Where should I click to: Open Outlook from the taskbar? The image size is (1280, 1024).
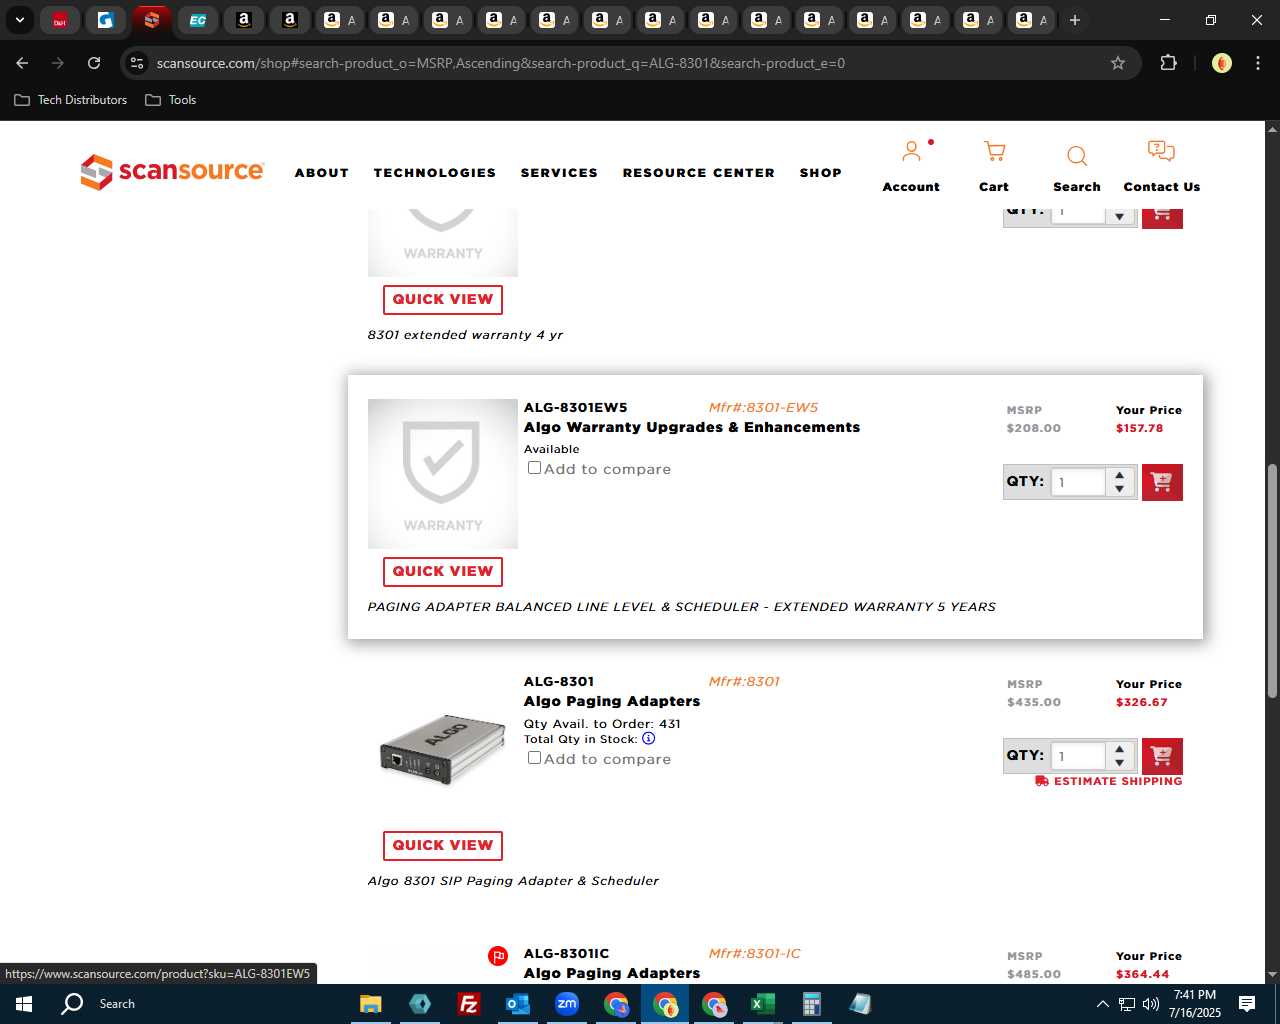click(x=517, y=1004)
